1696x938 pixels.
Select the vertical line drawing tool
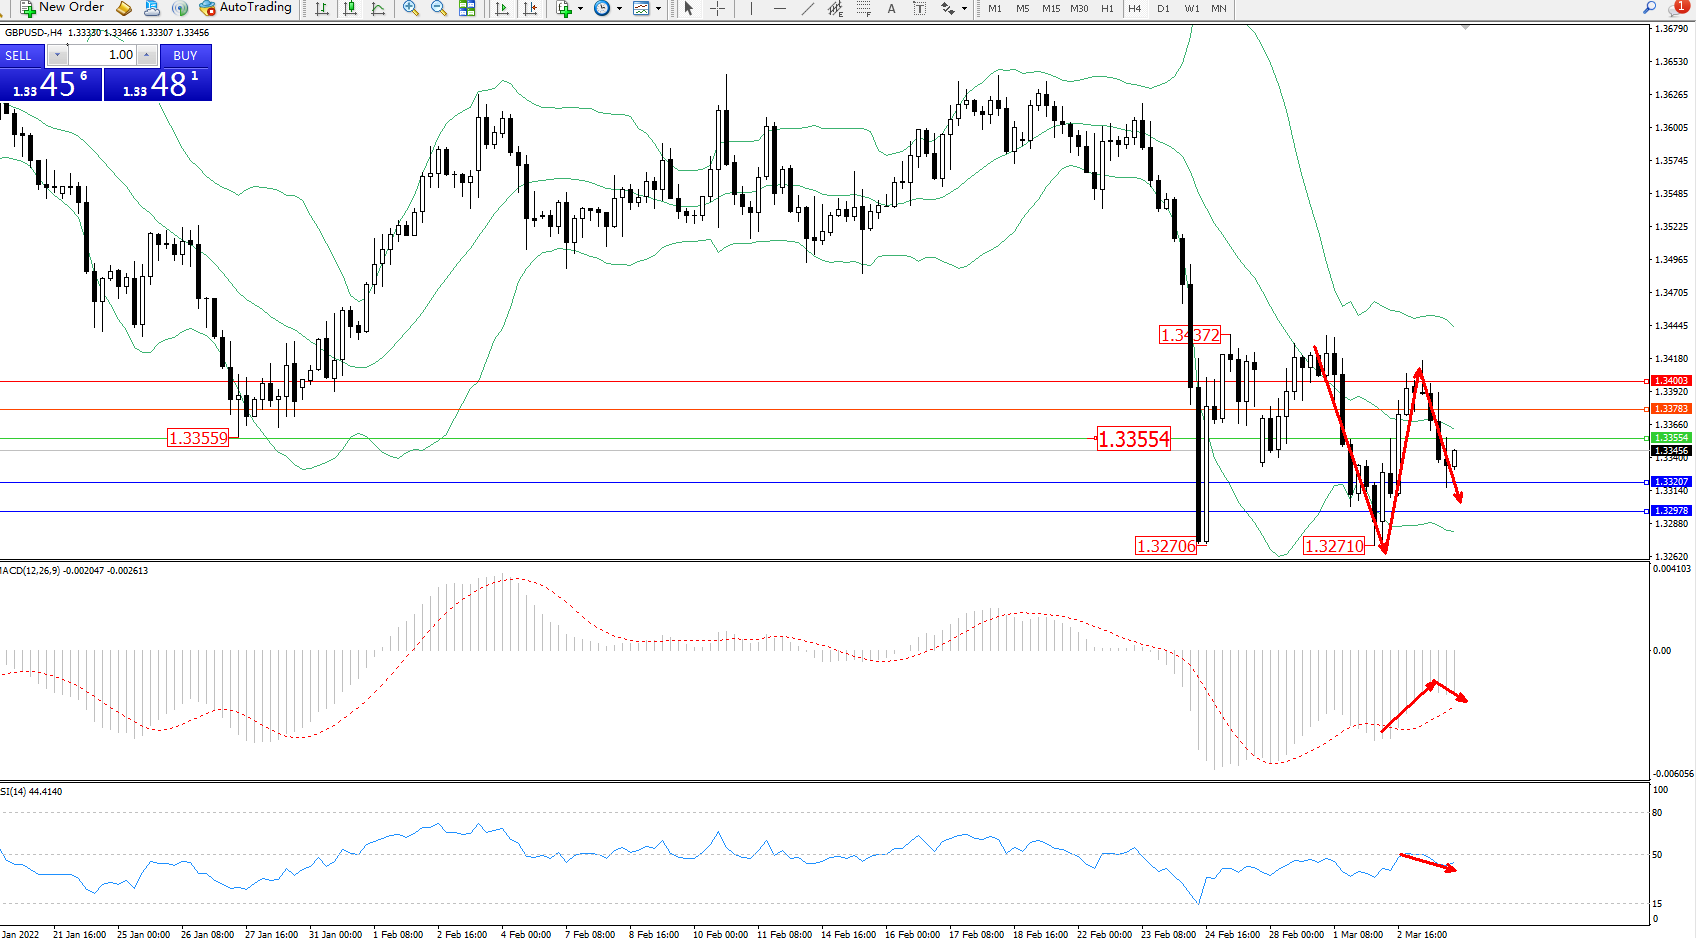point(751,8)
